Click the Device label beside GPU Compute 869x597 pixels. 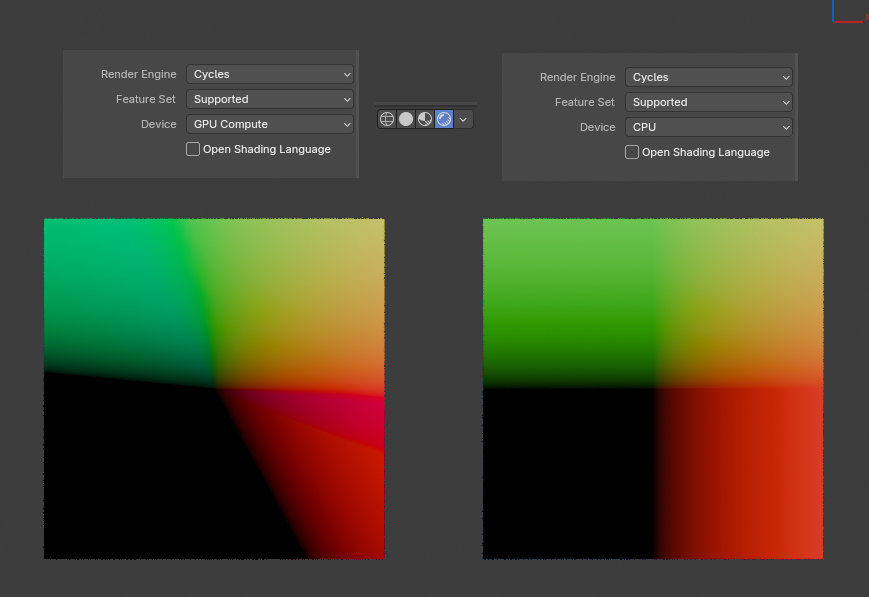coord(159,124)
